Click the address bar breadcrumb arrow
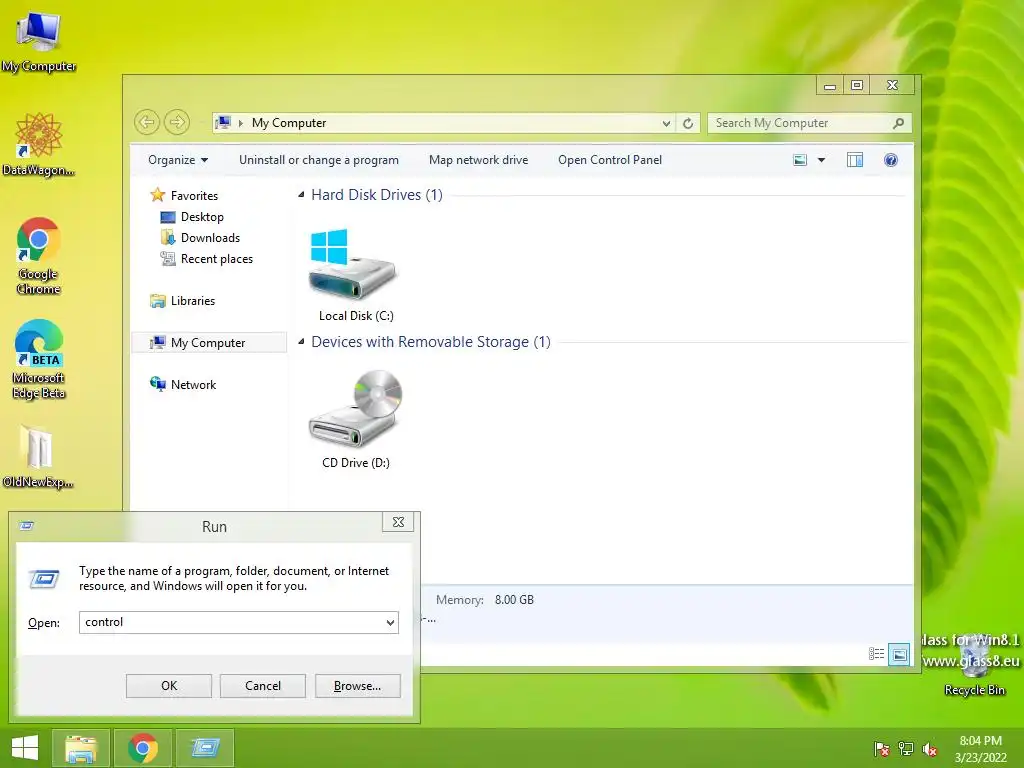The width and height of the screenshot is (1024, 768). pyautogui.click(x=241, y=123)
